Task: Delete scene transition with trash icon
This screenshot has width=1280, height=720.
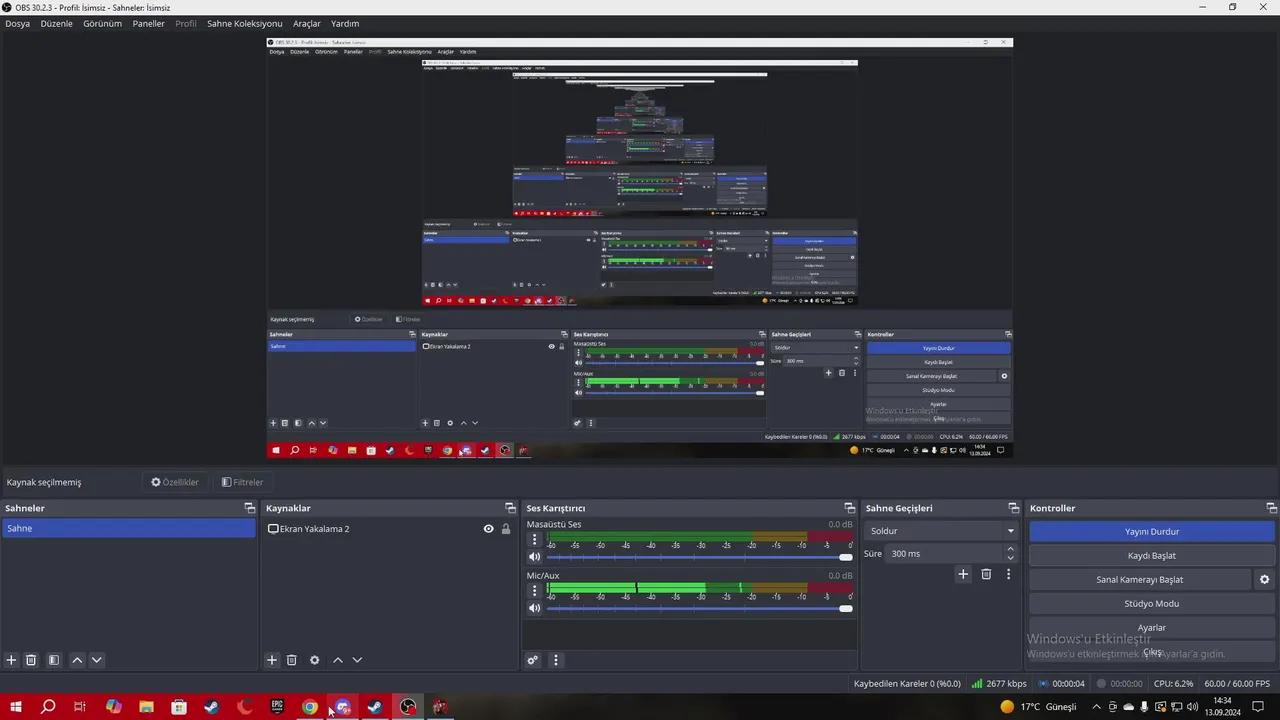Action: click(986, 574)
